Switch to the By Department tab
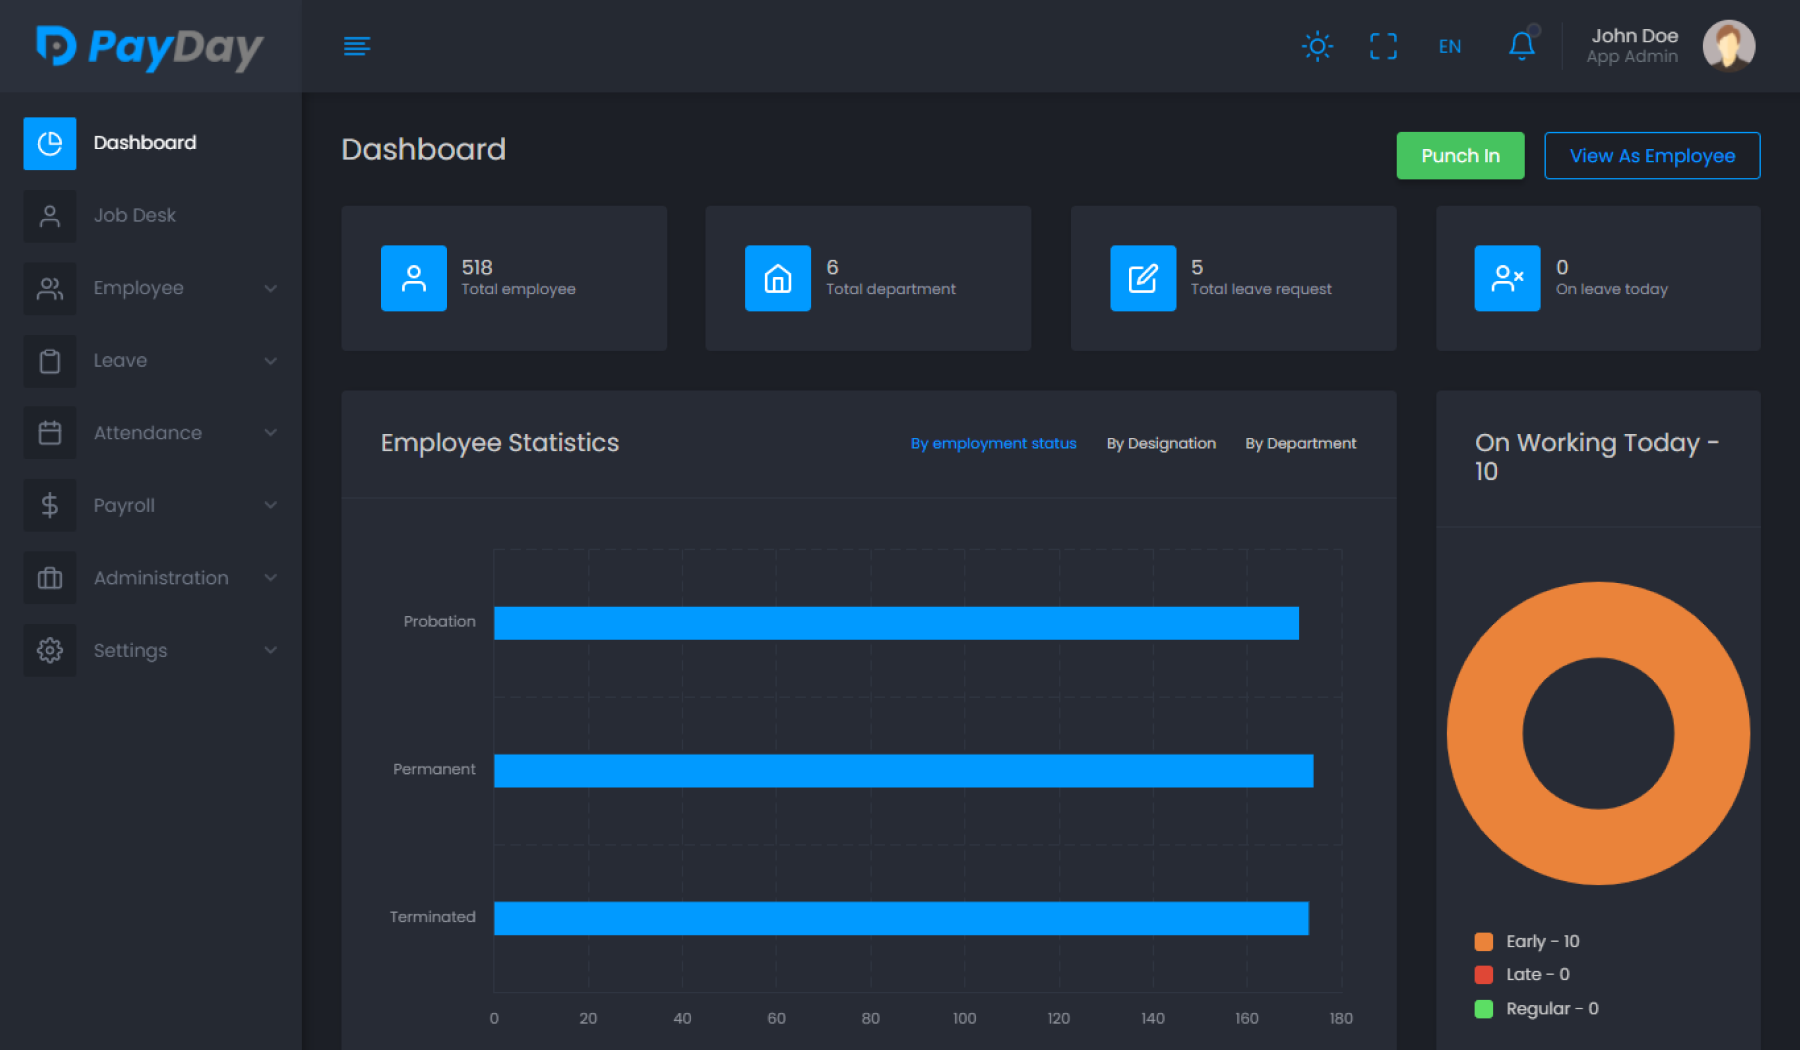The image size is (1800, 1051). (1300, 443)
